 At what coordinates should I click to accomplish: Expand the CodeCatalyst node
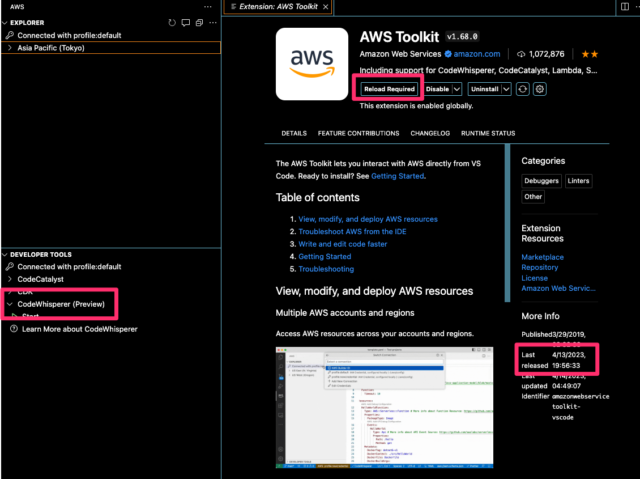10,279
